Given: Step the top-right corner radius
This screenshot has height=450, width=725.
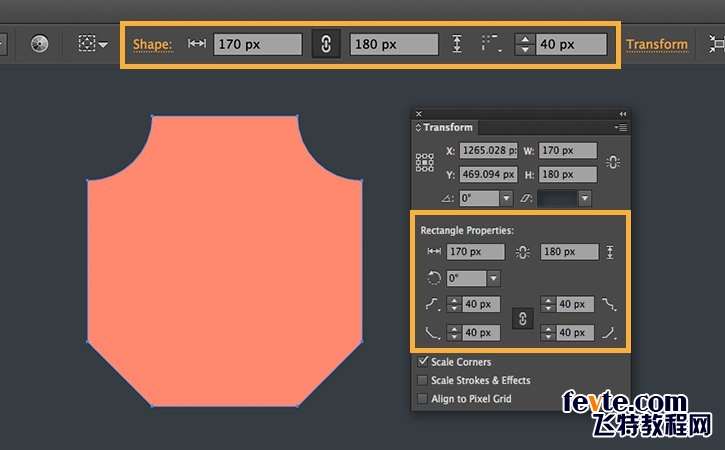Looking at the screenshot, I should [x=548, y=304].
